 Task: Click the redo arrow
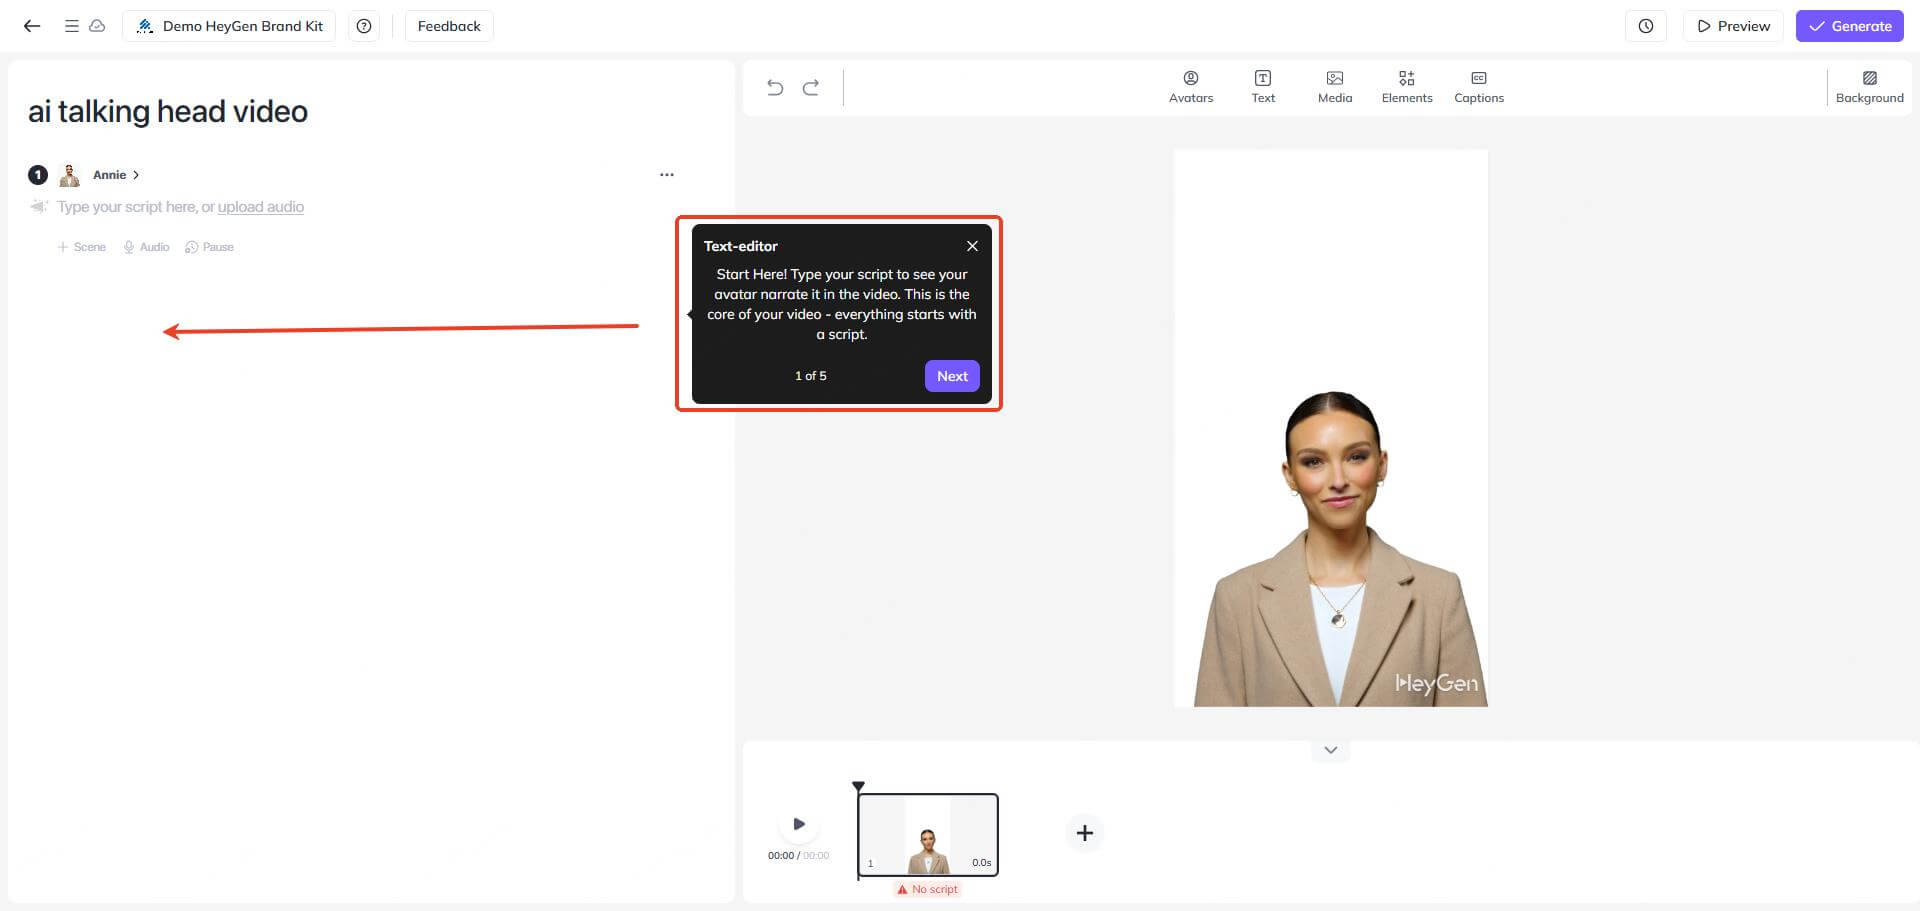(x=811, y=88)
